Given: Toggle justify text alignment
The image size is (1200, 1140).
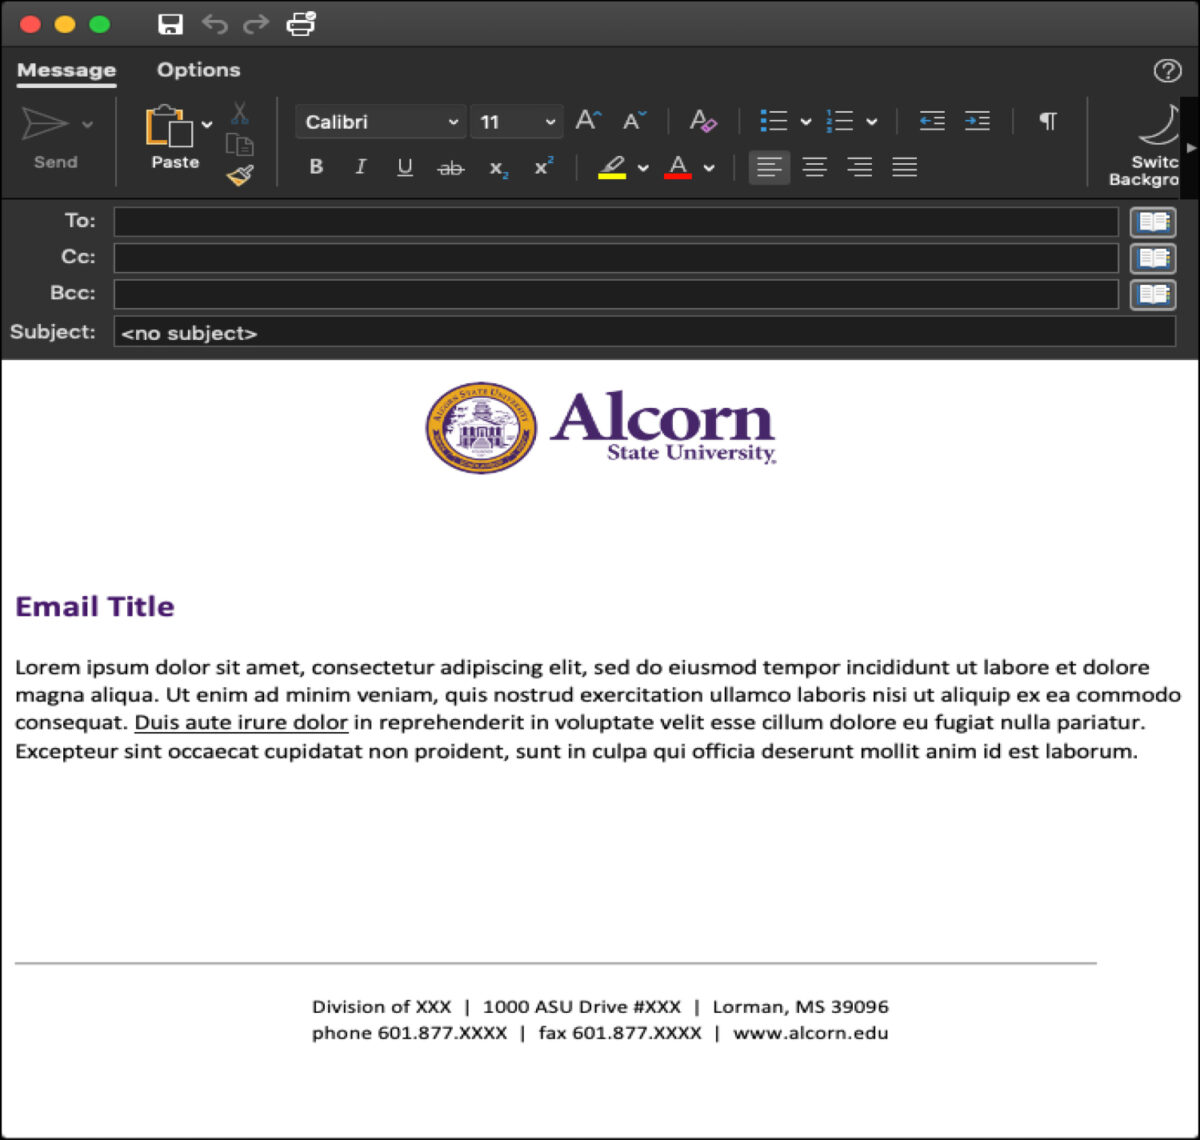Looking at the screenshot, I should pos(905,167).
